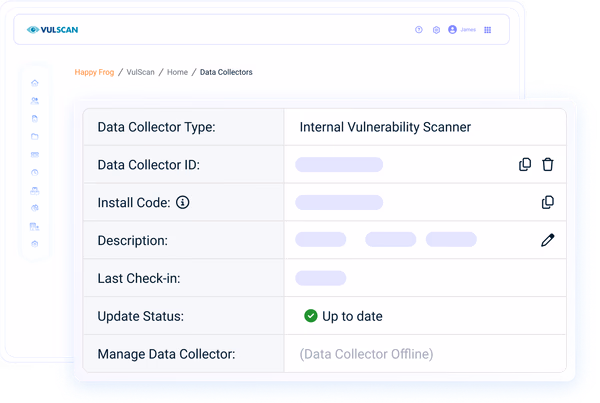Open settings gear in top bar

[436, 29]
